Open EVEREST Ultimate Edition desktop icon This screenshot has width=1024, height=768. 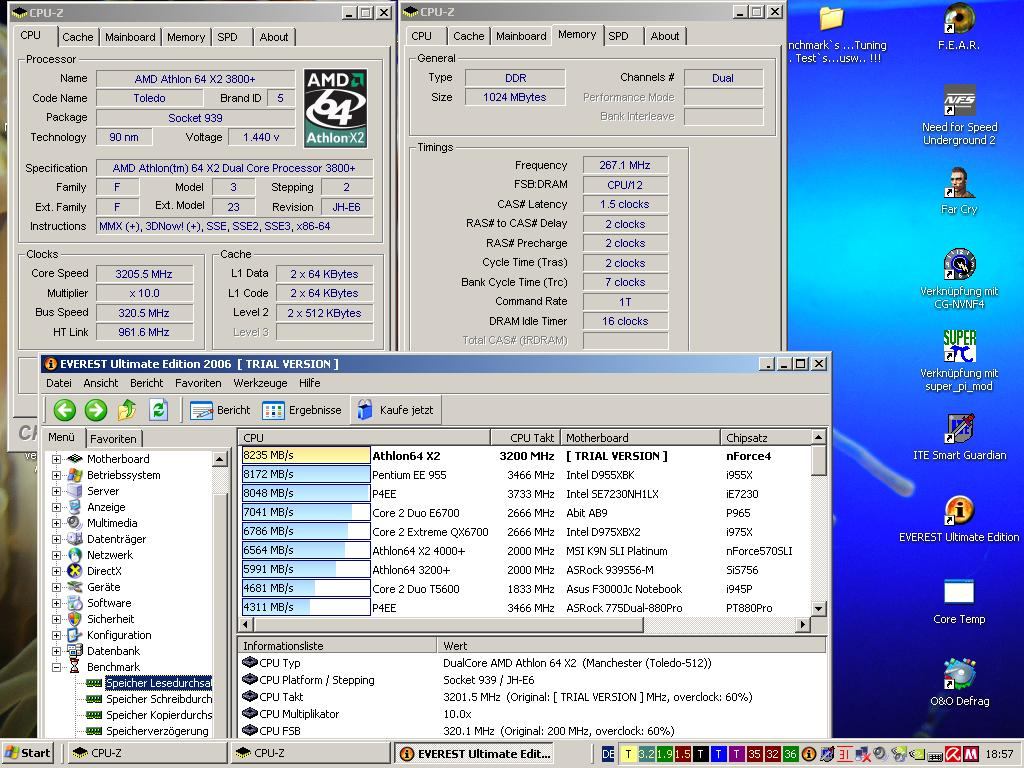click(x=959, y=519)
